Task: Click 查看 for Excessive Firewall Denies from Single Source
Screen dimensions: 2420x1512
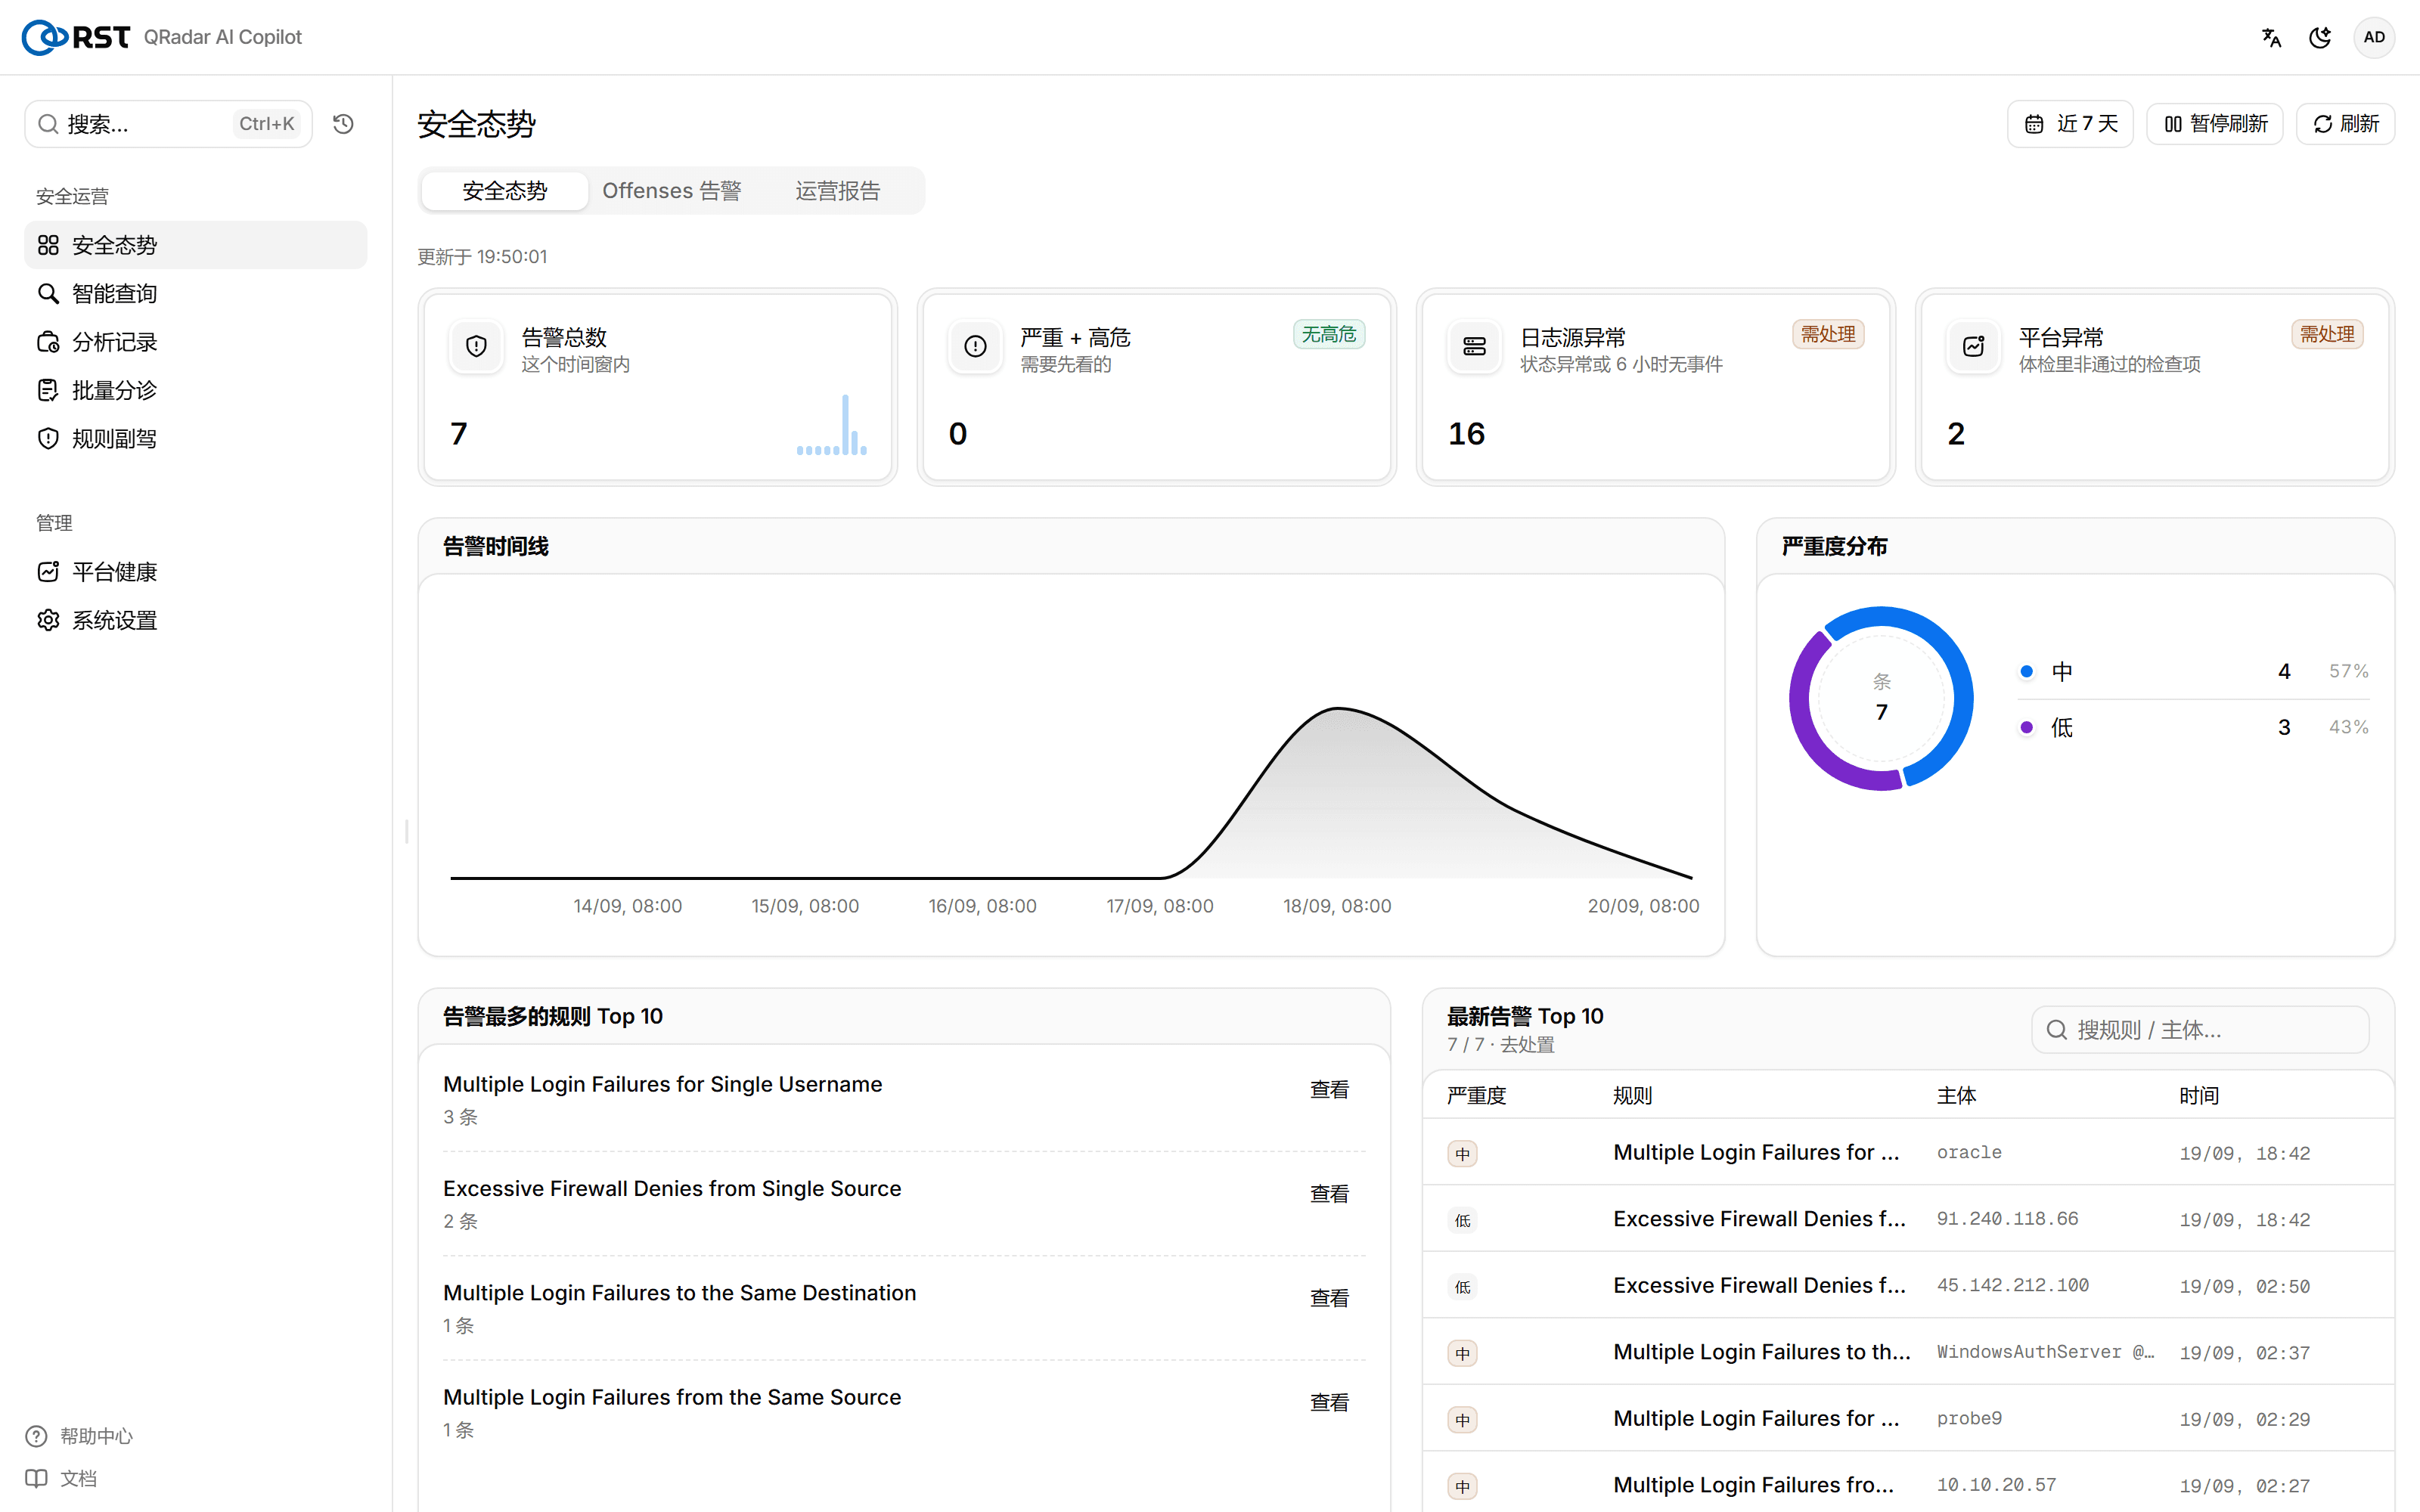Action: click(1329, 1194)
